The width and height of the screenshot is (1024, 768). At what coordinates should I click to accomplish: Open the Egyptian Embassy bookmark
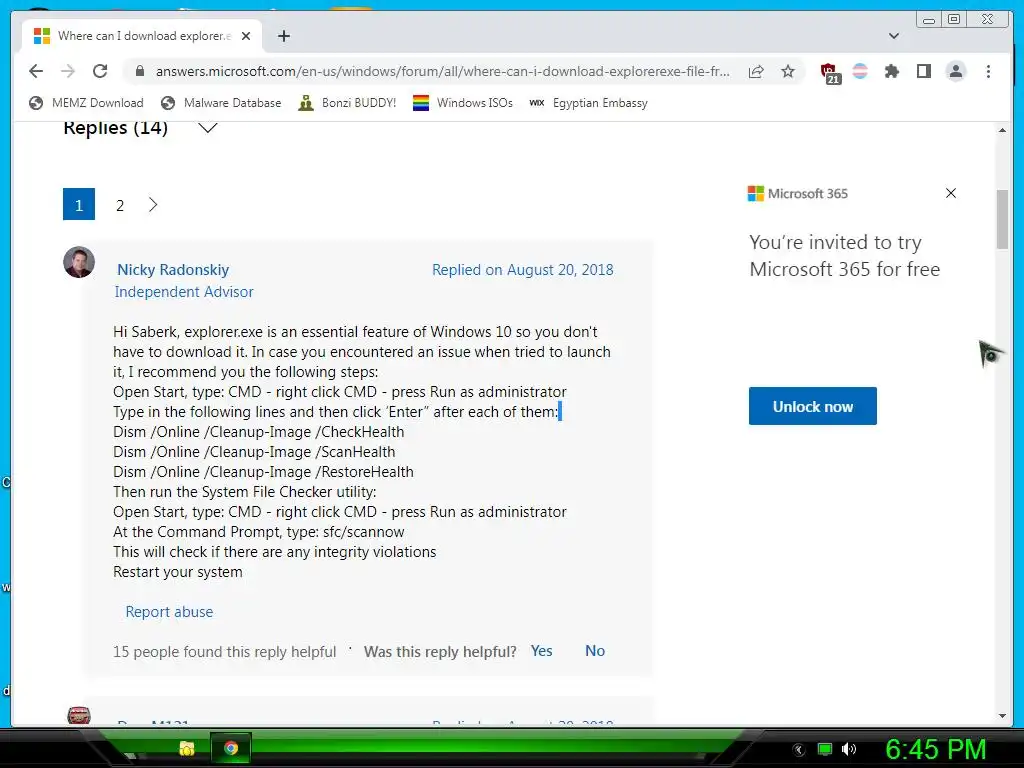588,103
